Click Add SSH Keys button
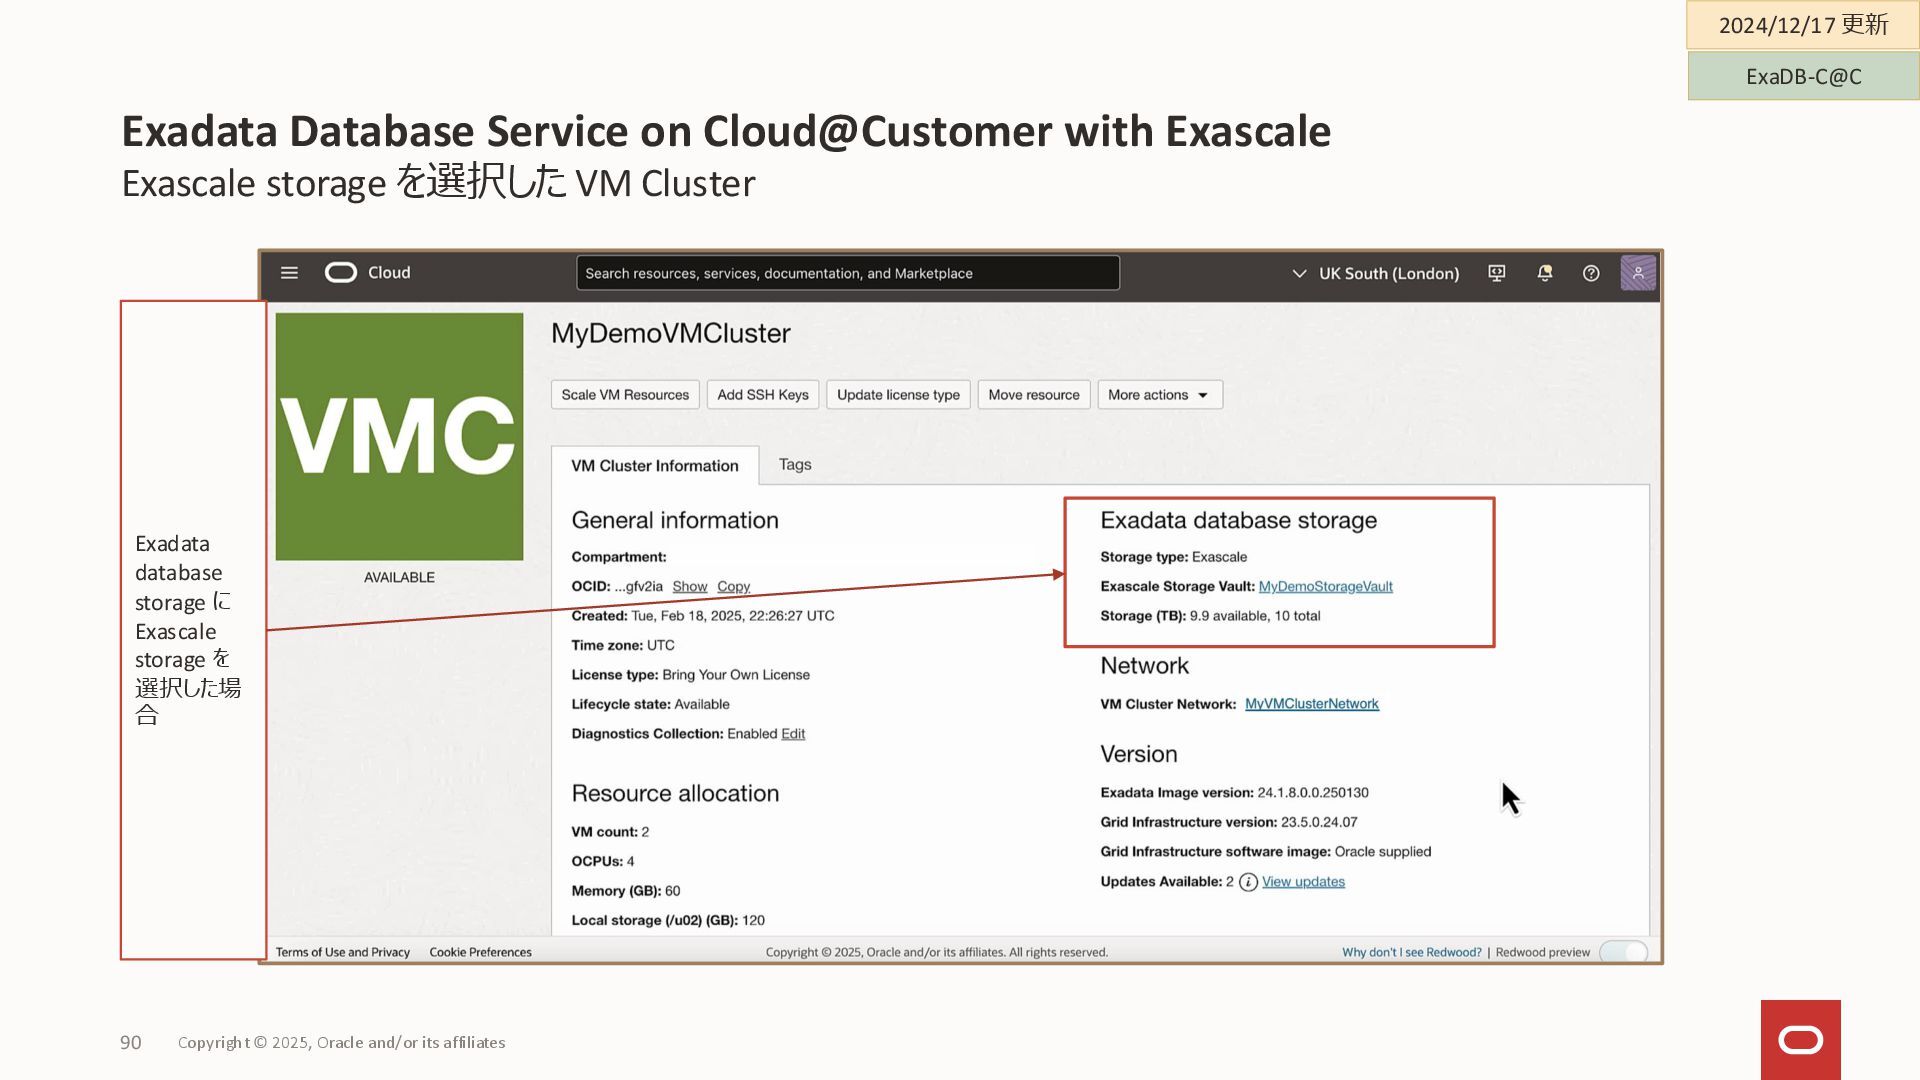1920x1080 pixels. coord(763,395)
